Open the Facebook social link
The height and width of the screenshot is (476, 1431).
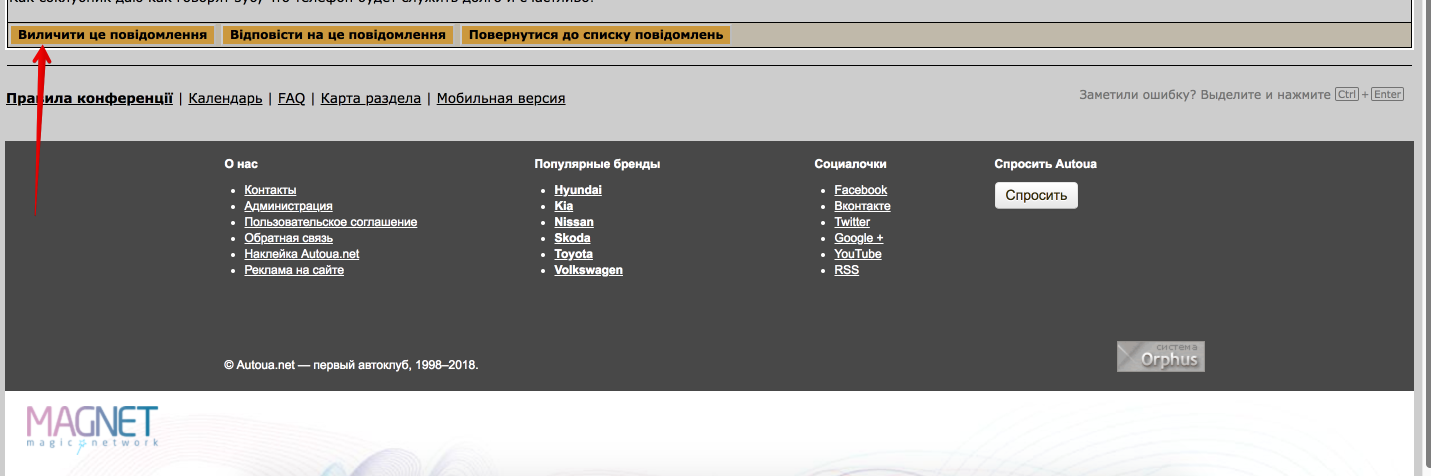[860, 190]
